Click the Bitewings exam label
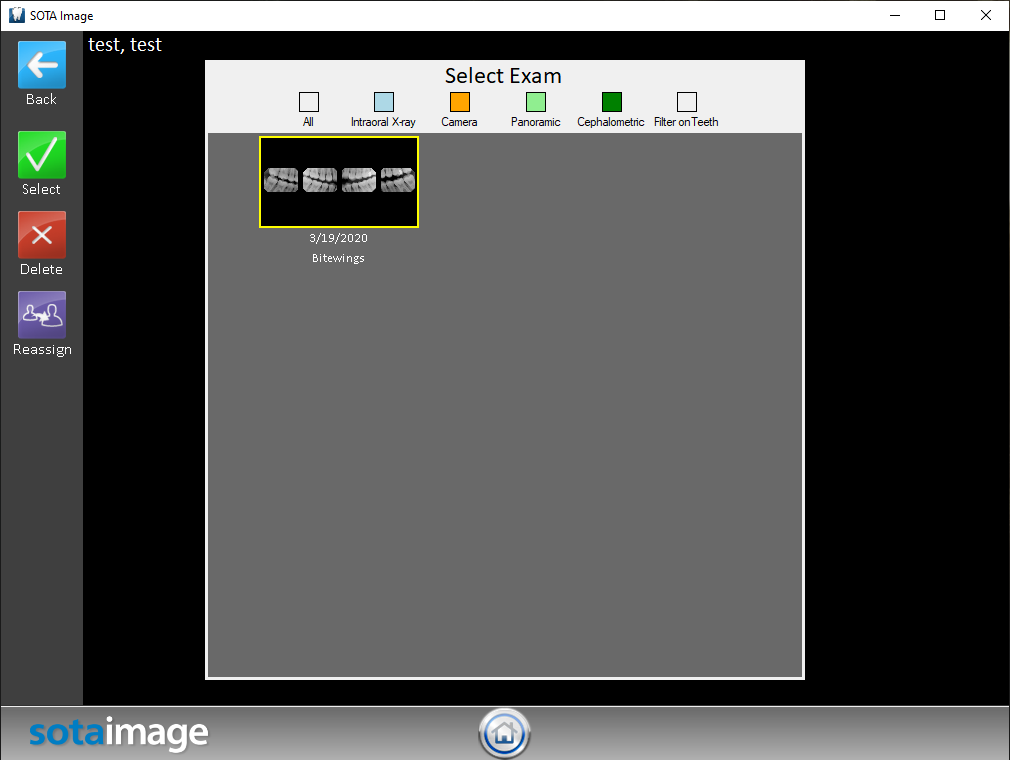This screenshot has width=1010, height=760. (x=338, y=258)
